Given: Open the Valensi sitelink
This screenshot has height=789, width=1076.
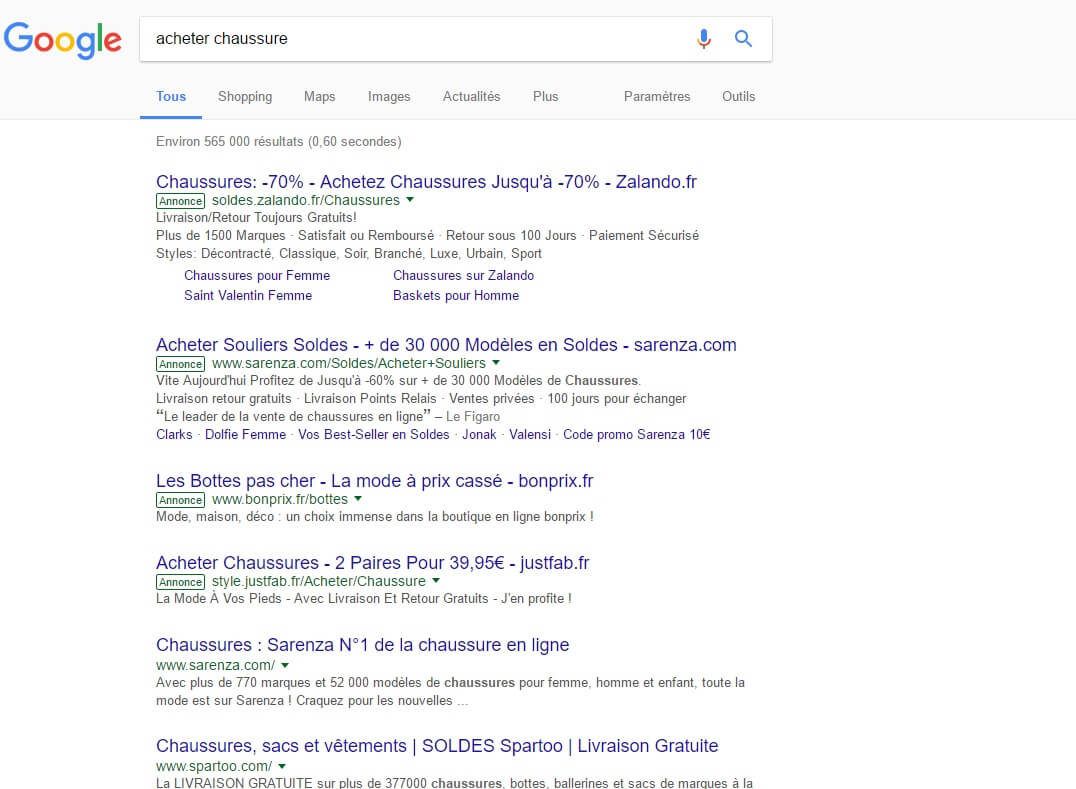Looking at the screenshot, I should click(x=530, y=434).
